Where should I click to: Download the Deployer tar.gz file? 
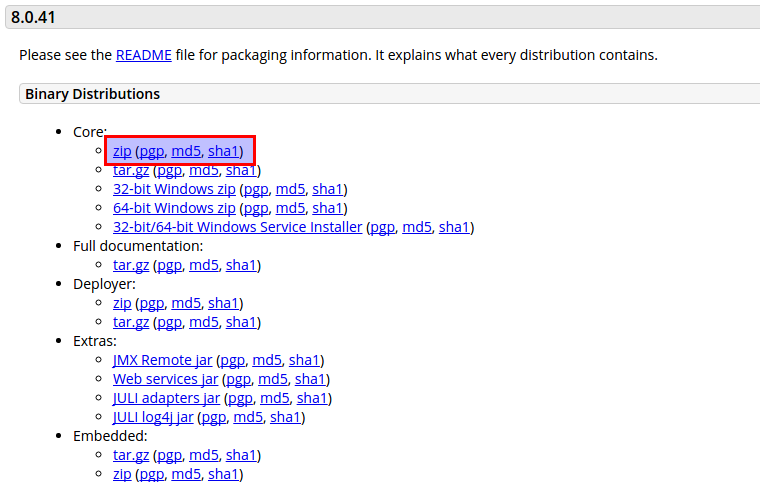click(131, 322)
